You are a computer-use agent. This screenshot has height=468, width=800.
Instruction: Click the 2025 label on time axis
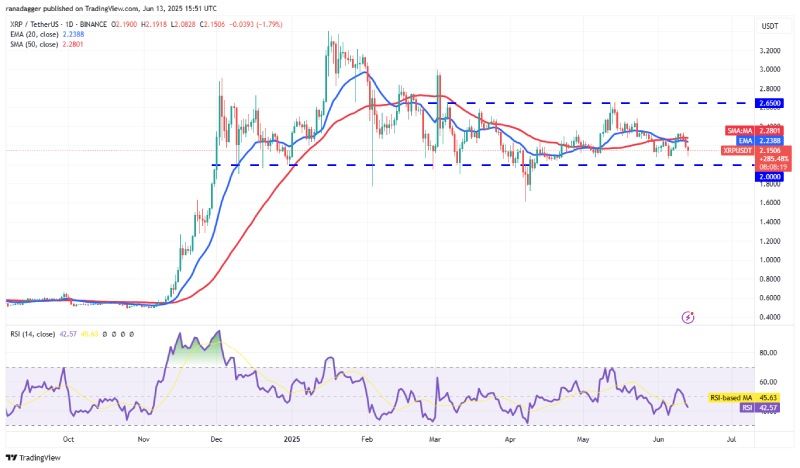pos(292,439)
